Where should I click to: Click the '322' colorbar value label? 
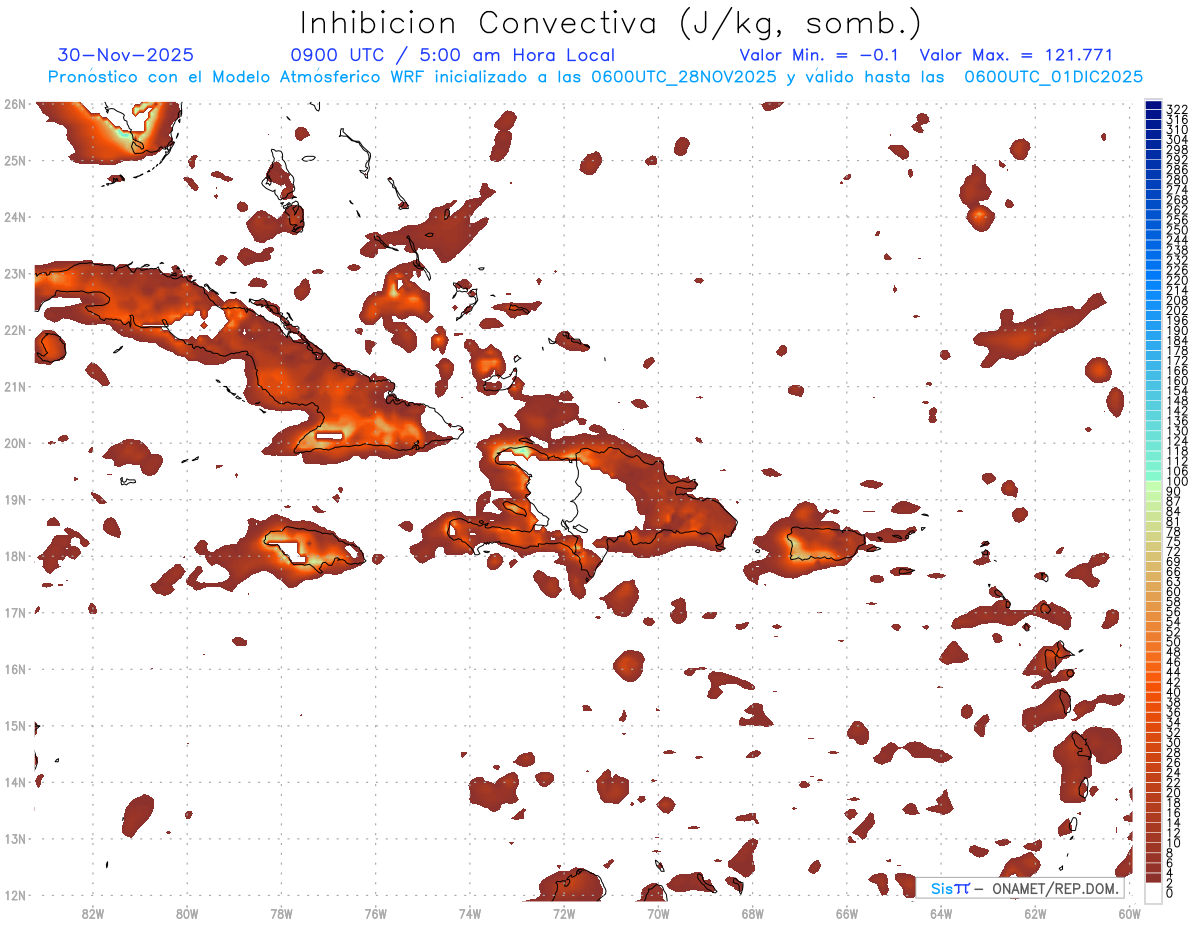pos(1176,109)
